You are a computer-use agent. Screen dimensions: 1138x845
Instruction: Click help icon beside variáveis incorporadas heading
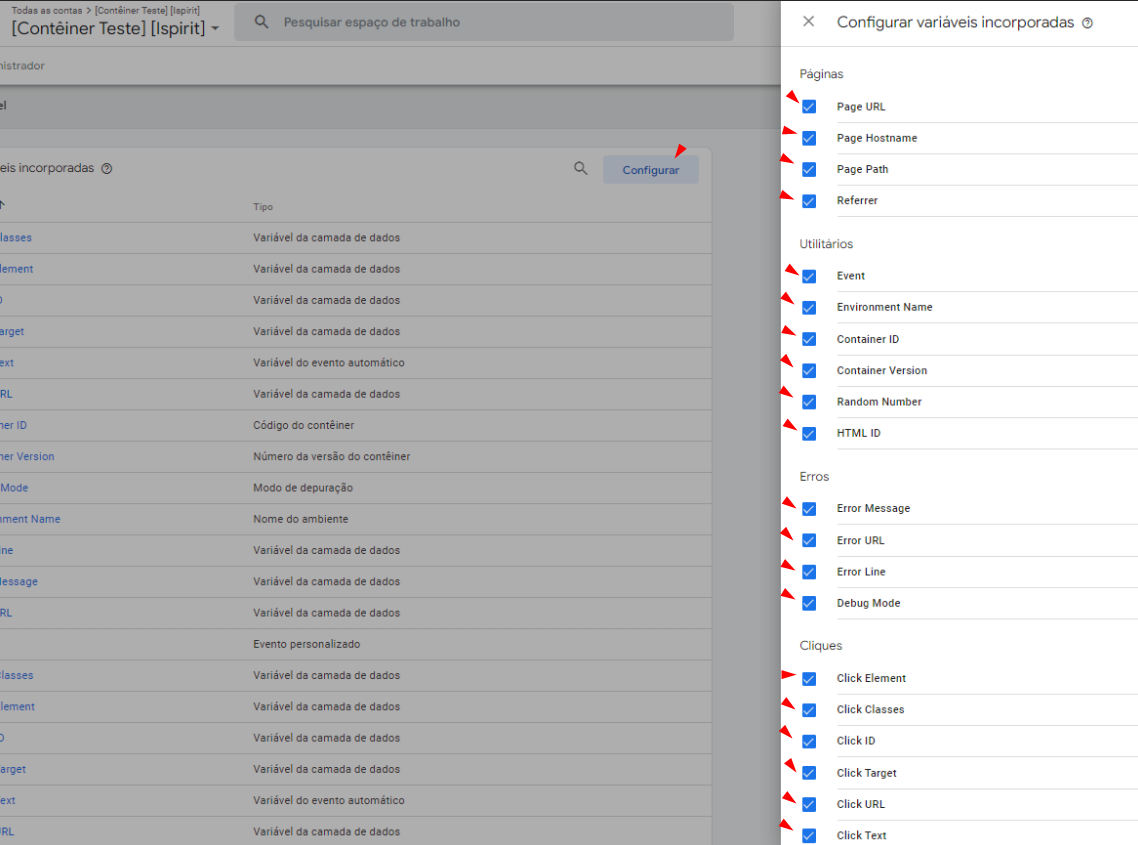tap(107, 169)
